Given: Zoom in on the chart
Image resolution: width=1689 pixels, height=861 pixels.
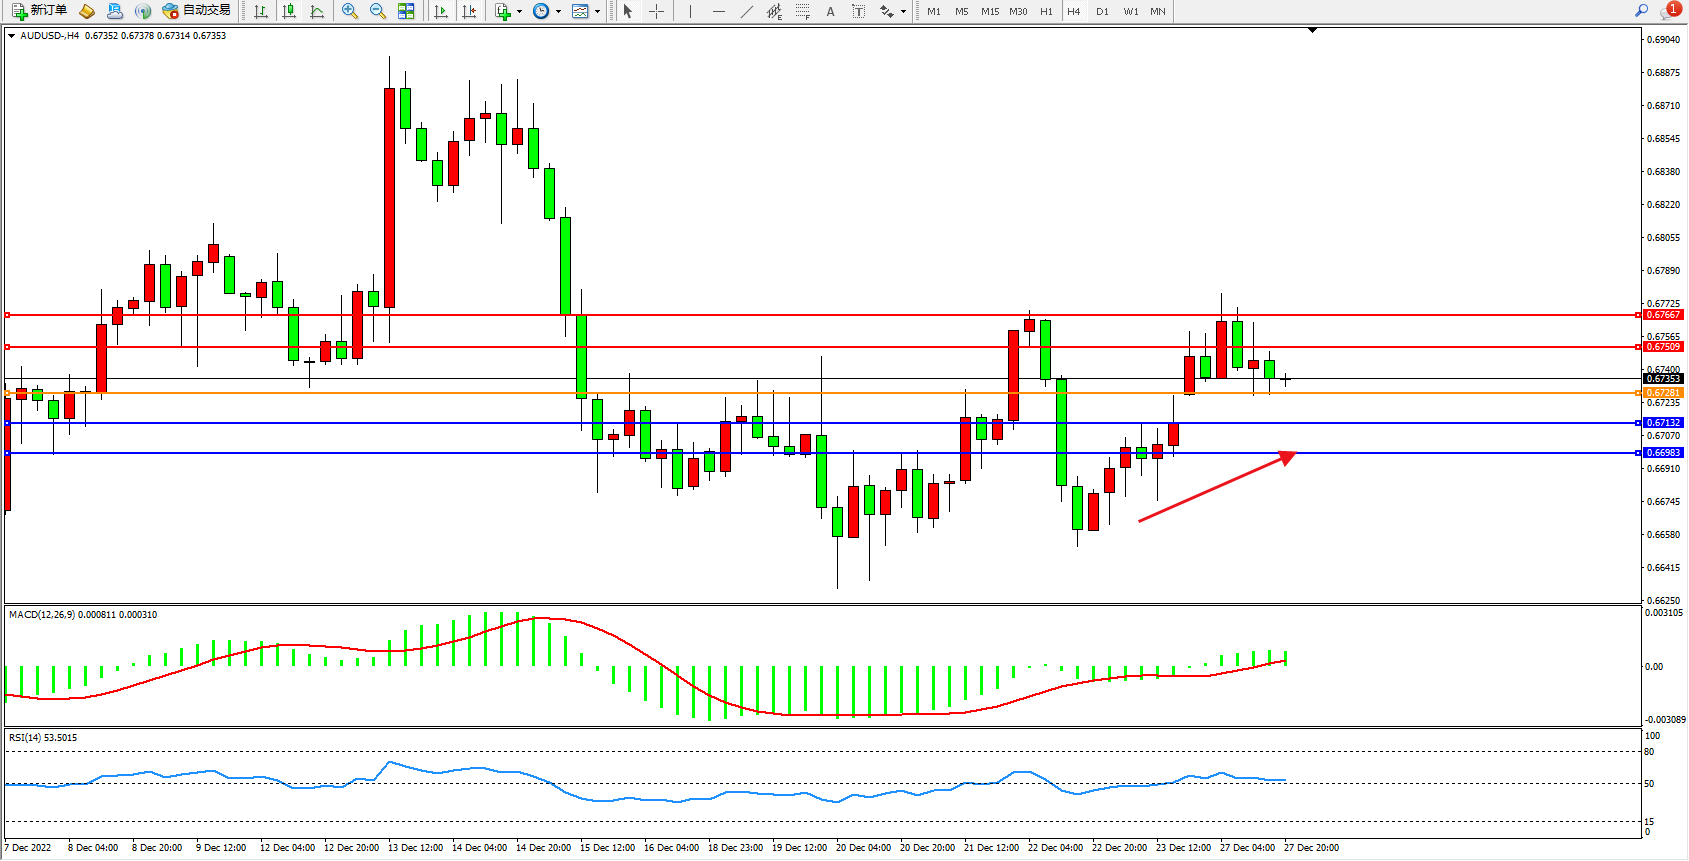Looking at the screenshot, I should 350,11.
